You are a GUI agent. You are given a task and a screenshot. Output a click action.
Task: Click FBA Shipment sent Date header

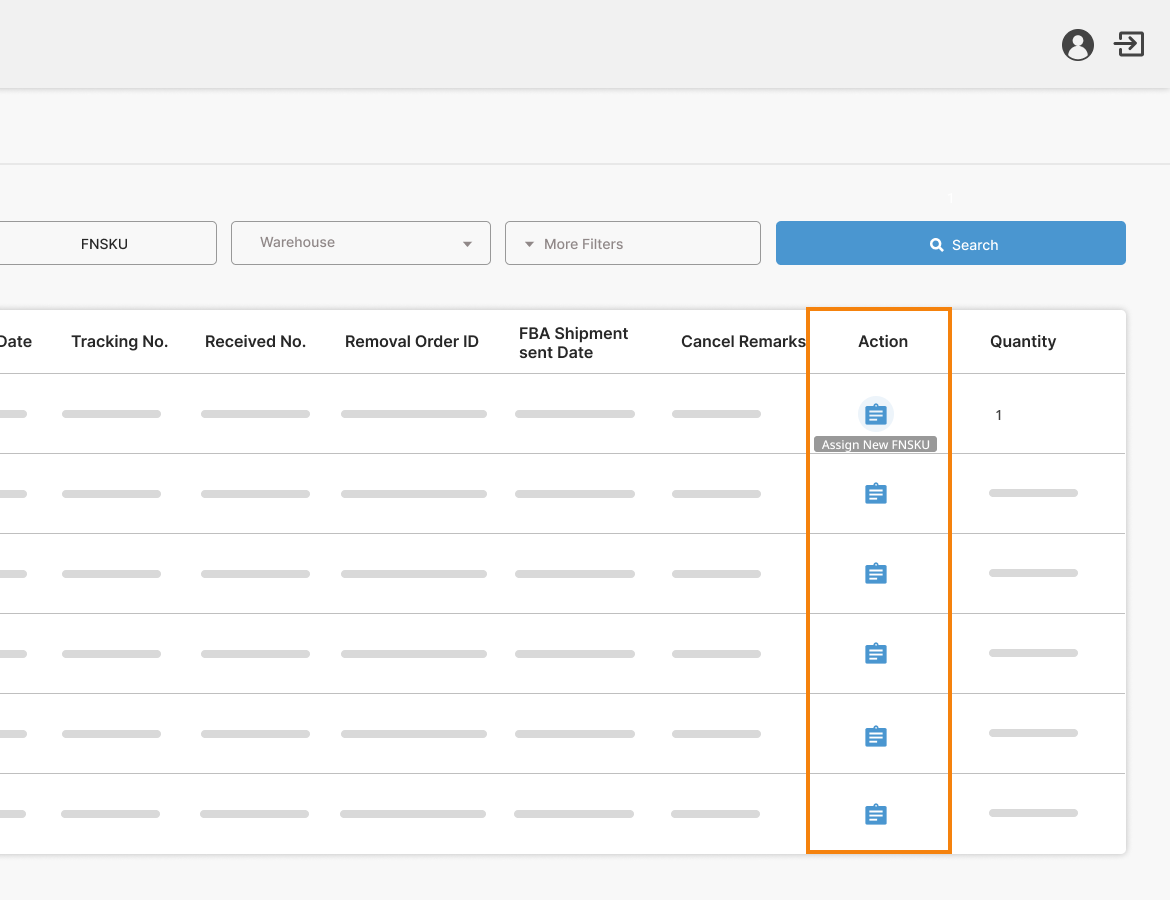point(573,343)
